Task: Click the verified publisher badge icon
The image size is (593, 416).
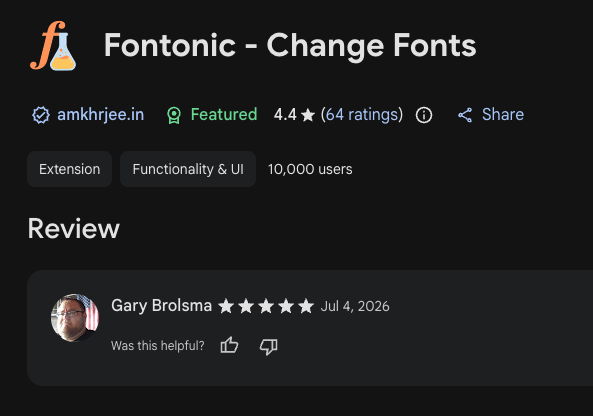Action: pyautogui.click(x=41, y=115)
